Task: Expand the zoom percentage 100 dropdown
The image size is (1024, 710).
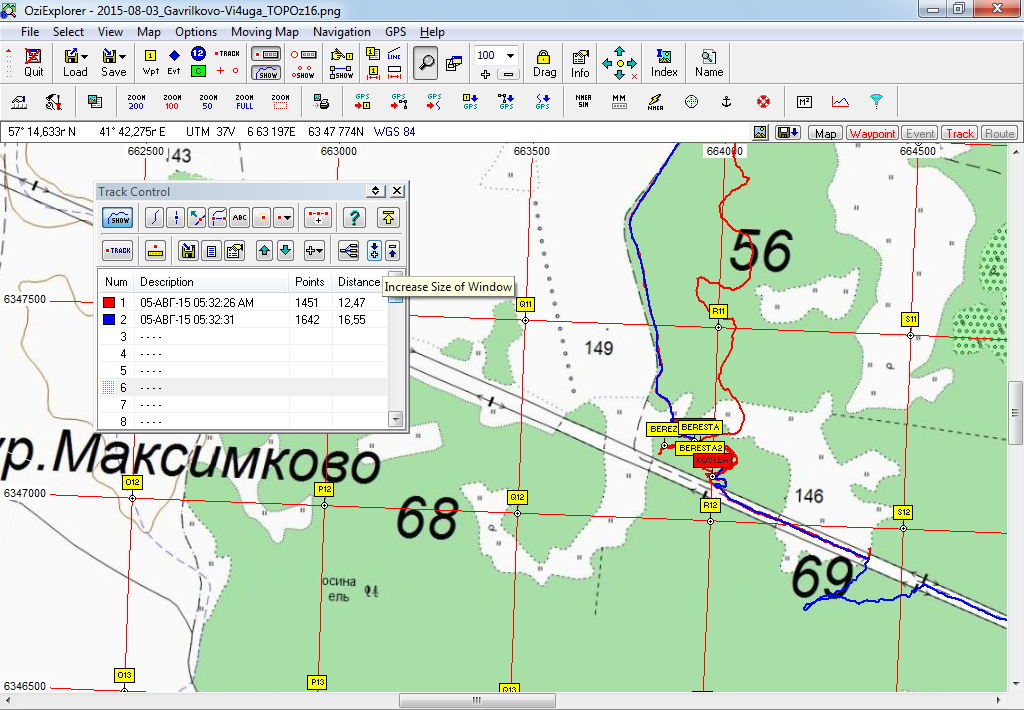Action: pyautogui.click(x=510, y=56)
